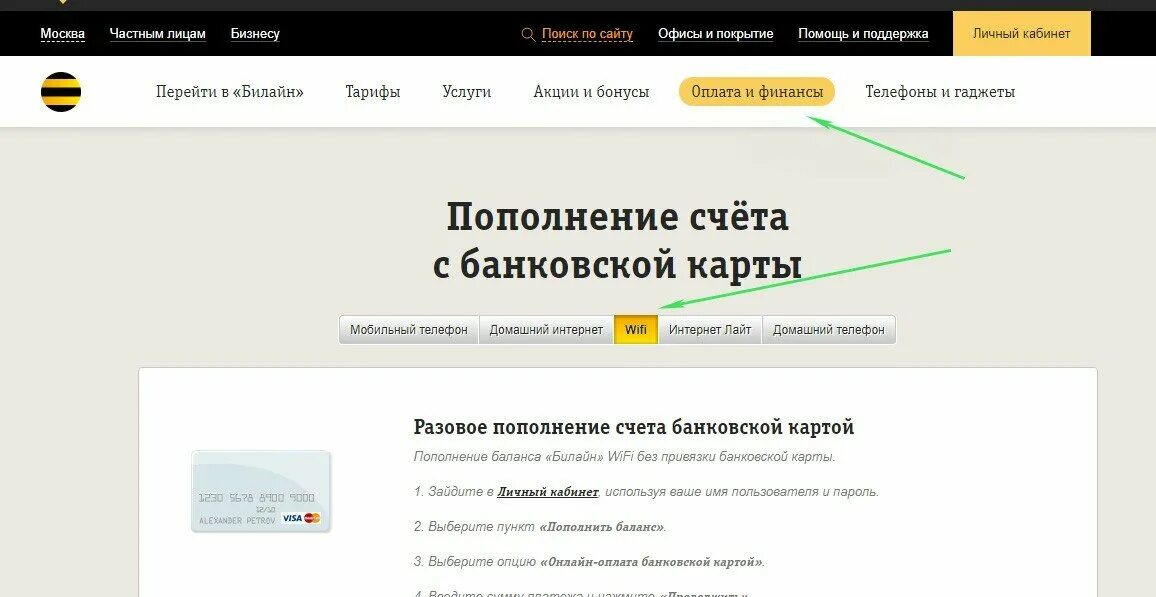Open Перейти в «Билайн» menu
This screenshot has height=597, width=1156.
coord(230,92)
